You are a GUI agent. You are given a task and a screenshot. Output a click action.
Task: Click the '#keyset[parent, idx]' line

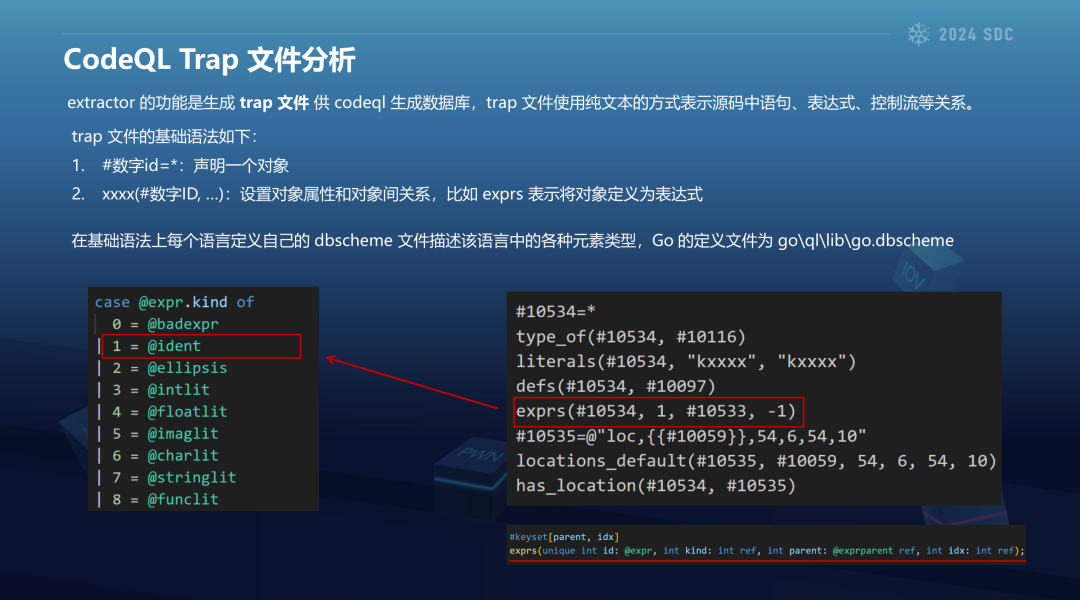click(564, 537)
